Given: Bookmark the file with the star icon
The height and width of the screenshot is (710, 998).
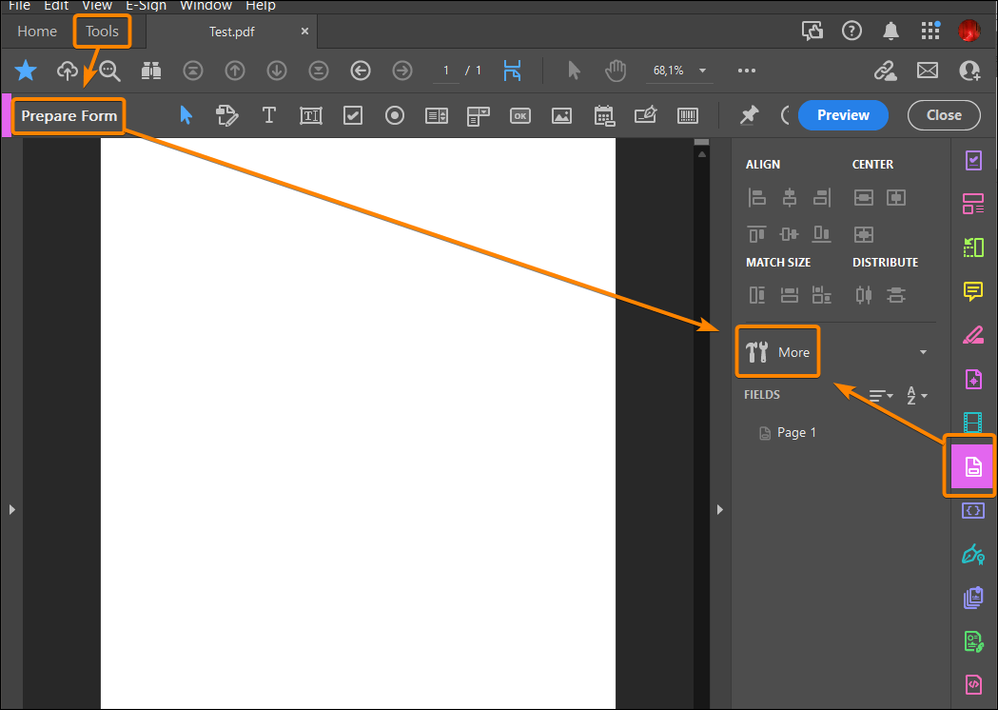Looking at the screenshot, I should 26,71.
